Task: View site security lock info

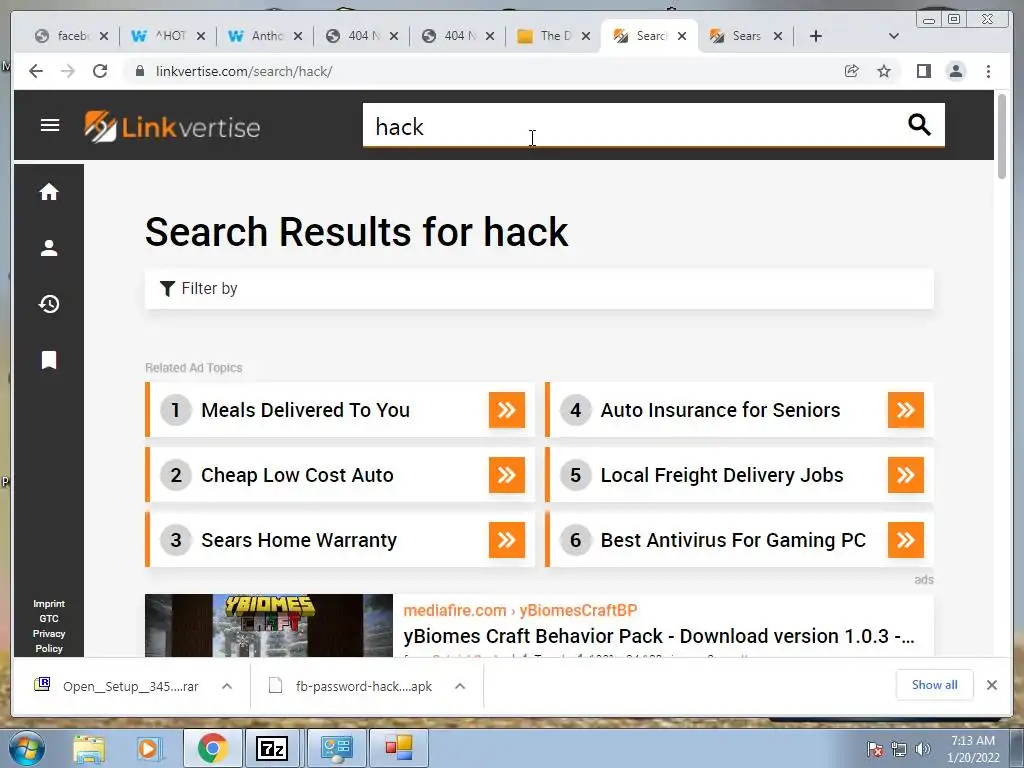Action: [x=139, y=71]
